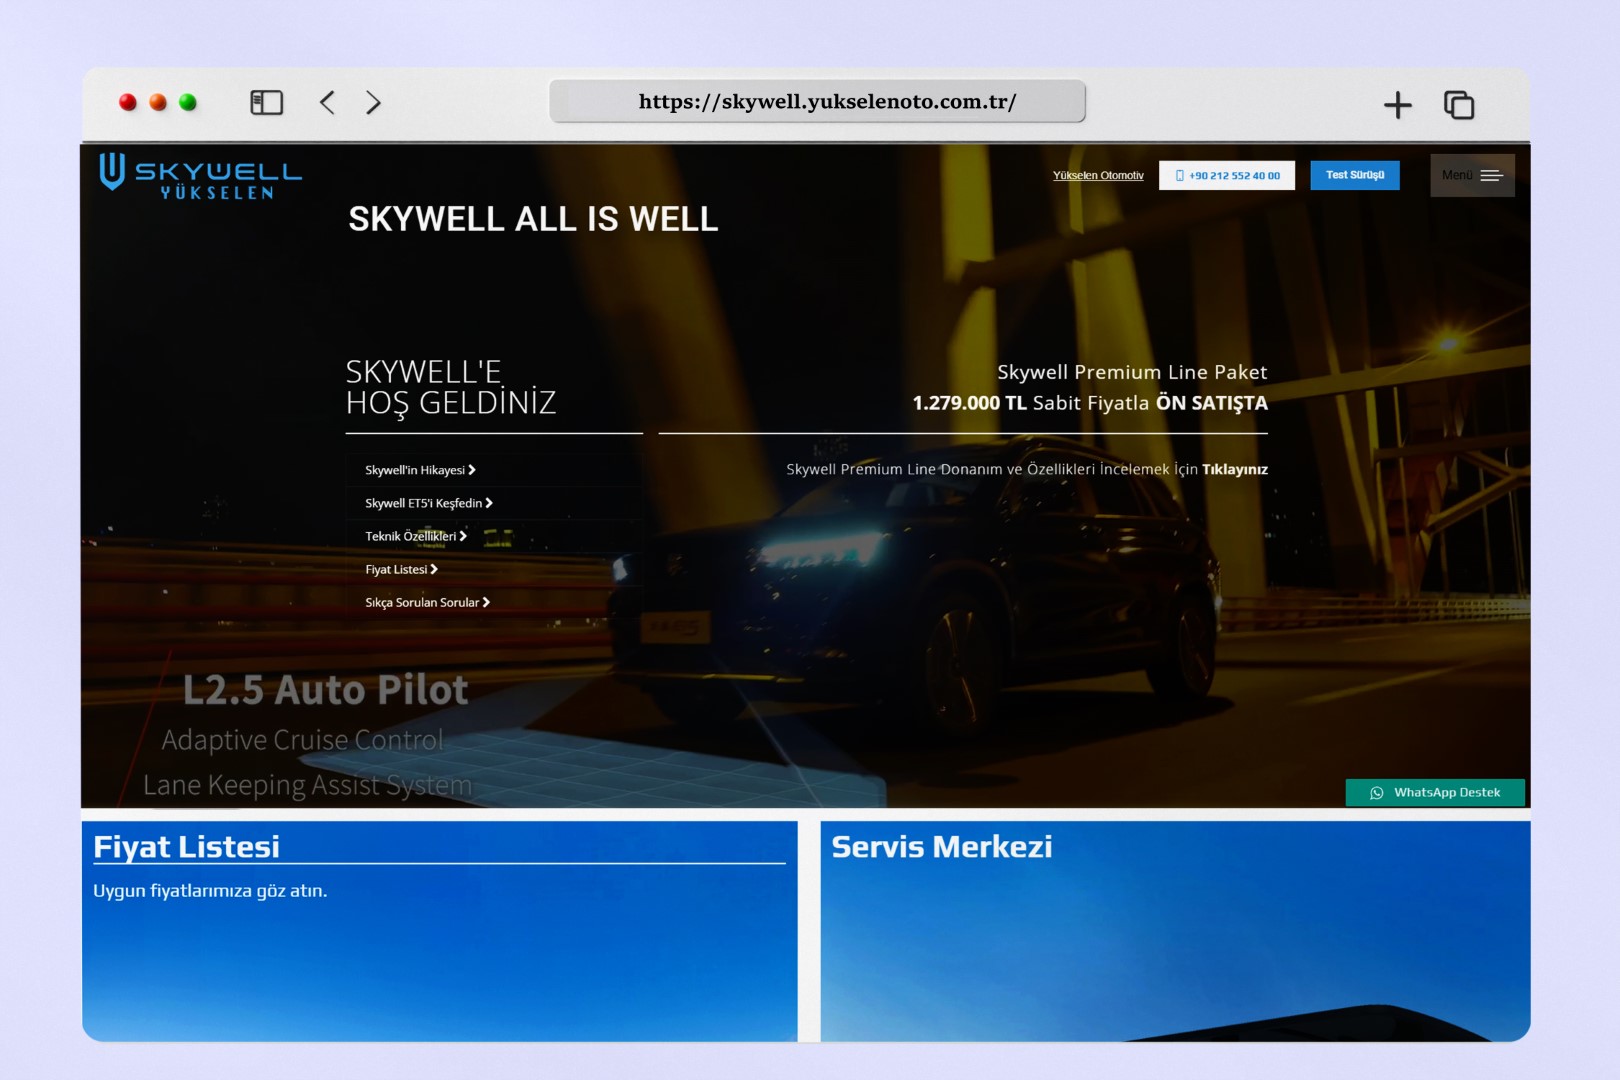Open the Skywell Yükselen logo homepage
This screenshot has height=1080, width=1620.
point(200,175)
